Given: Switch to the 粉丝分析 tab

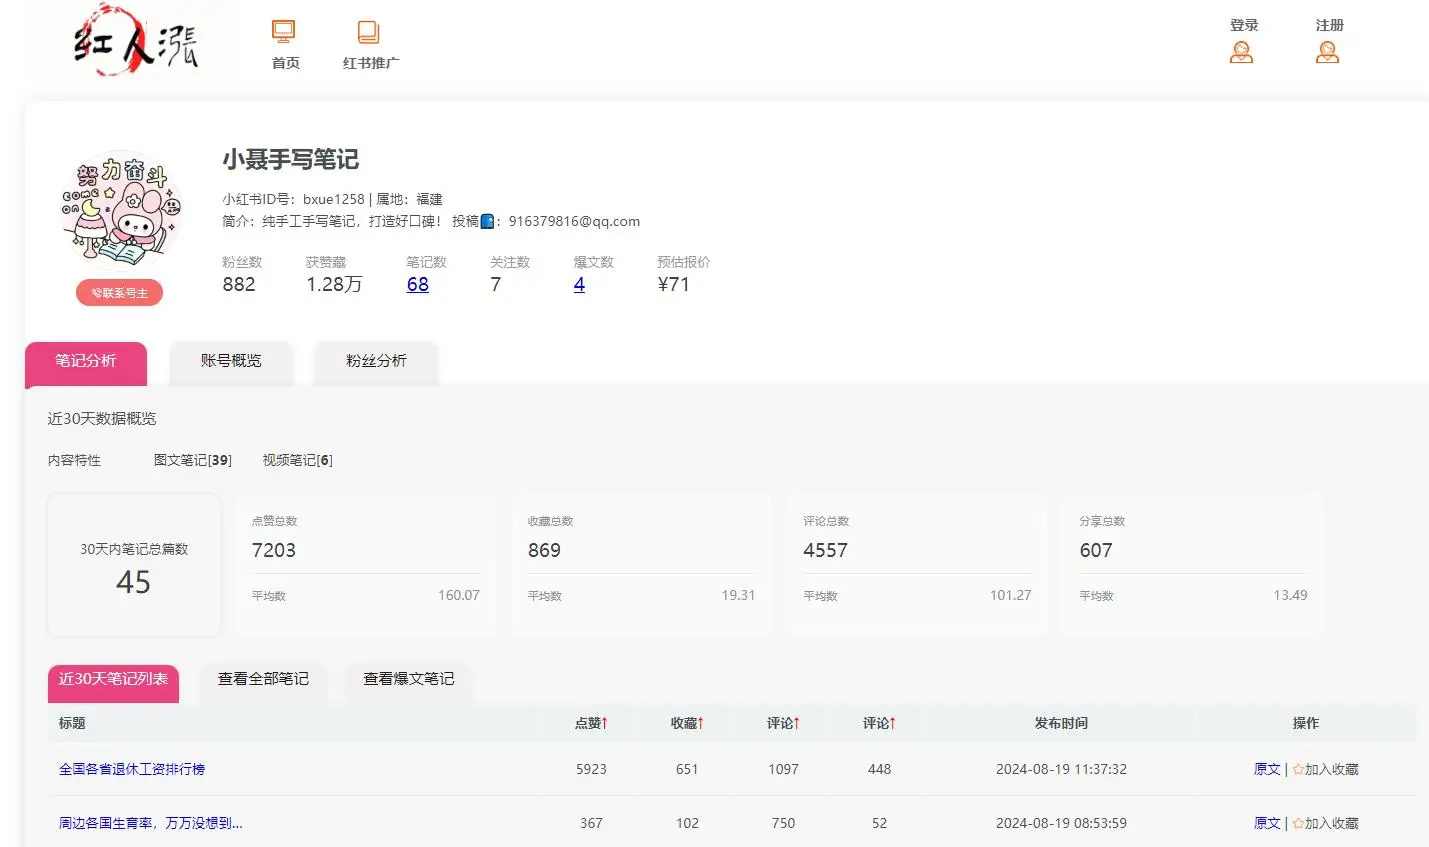Looking at the screenshot, I should click(x=375, y=362).
